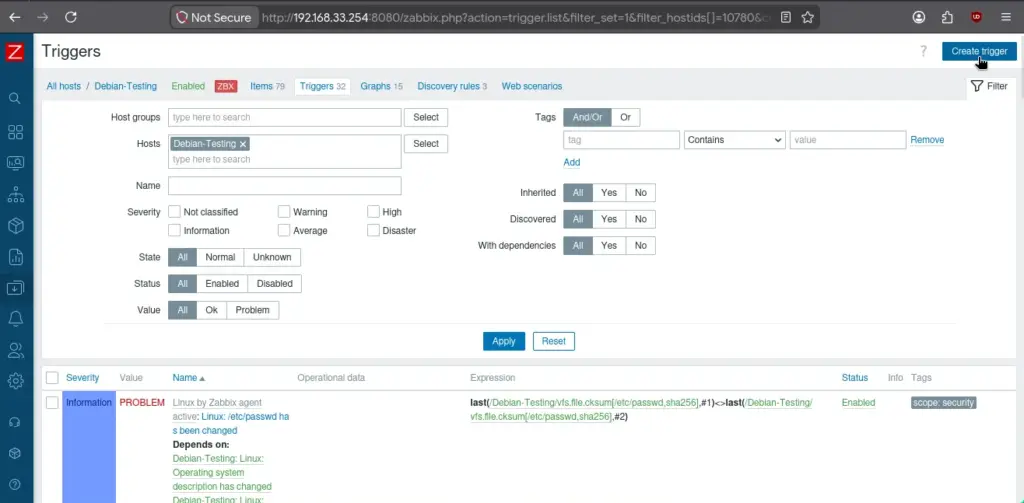Open the Help question sidebar icon

(x=15, y=484)
